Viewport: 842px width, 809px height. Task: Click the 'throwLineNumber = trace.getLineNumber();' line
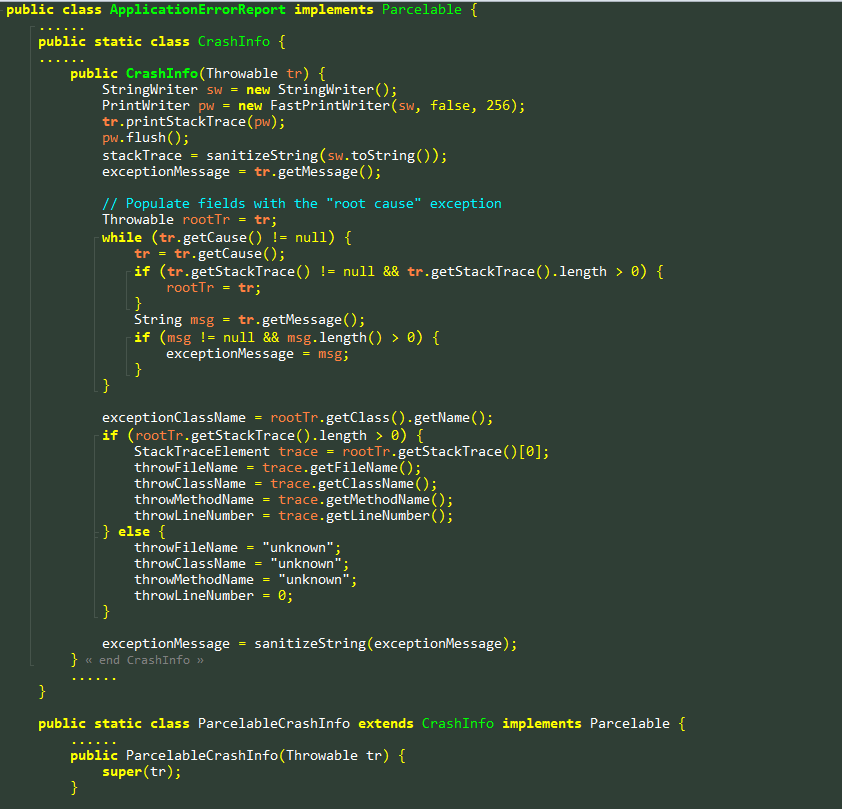[294, 516]
